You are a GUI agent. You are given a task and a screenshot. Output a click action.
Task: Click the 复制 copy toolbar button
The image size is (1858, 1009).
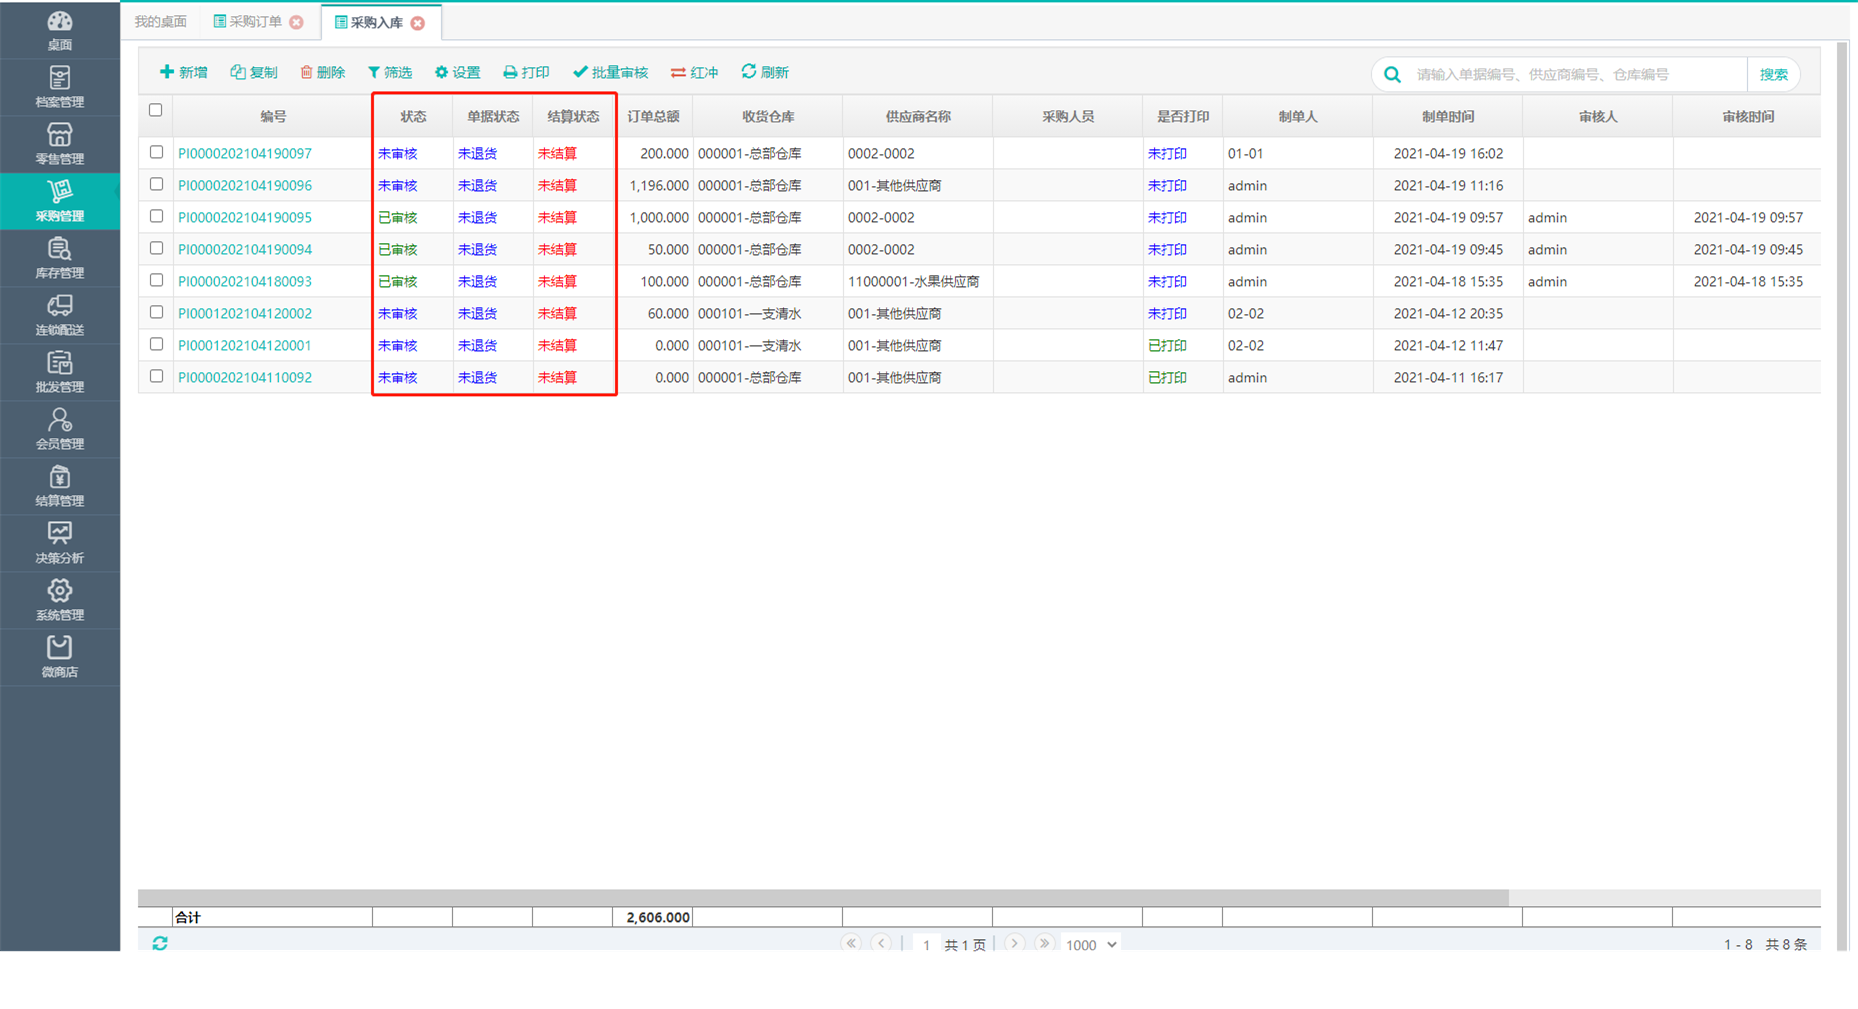254,72
